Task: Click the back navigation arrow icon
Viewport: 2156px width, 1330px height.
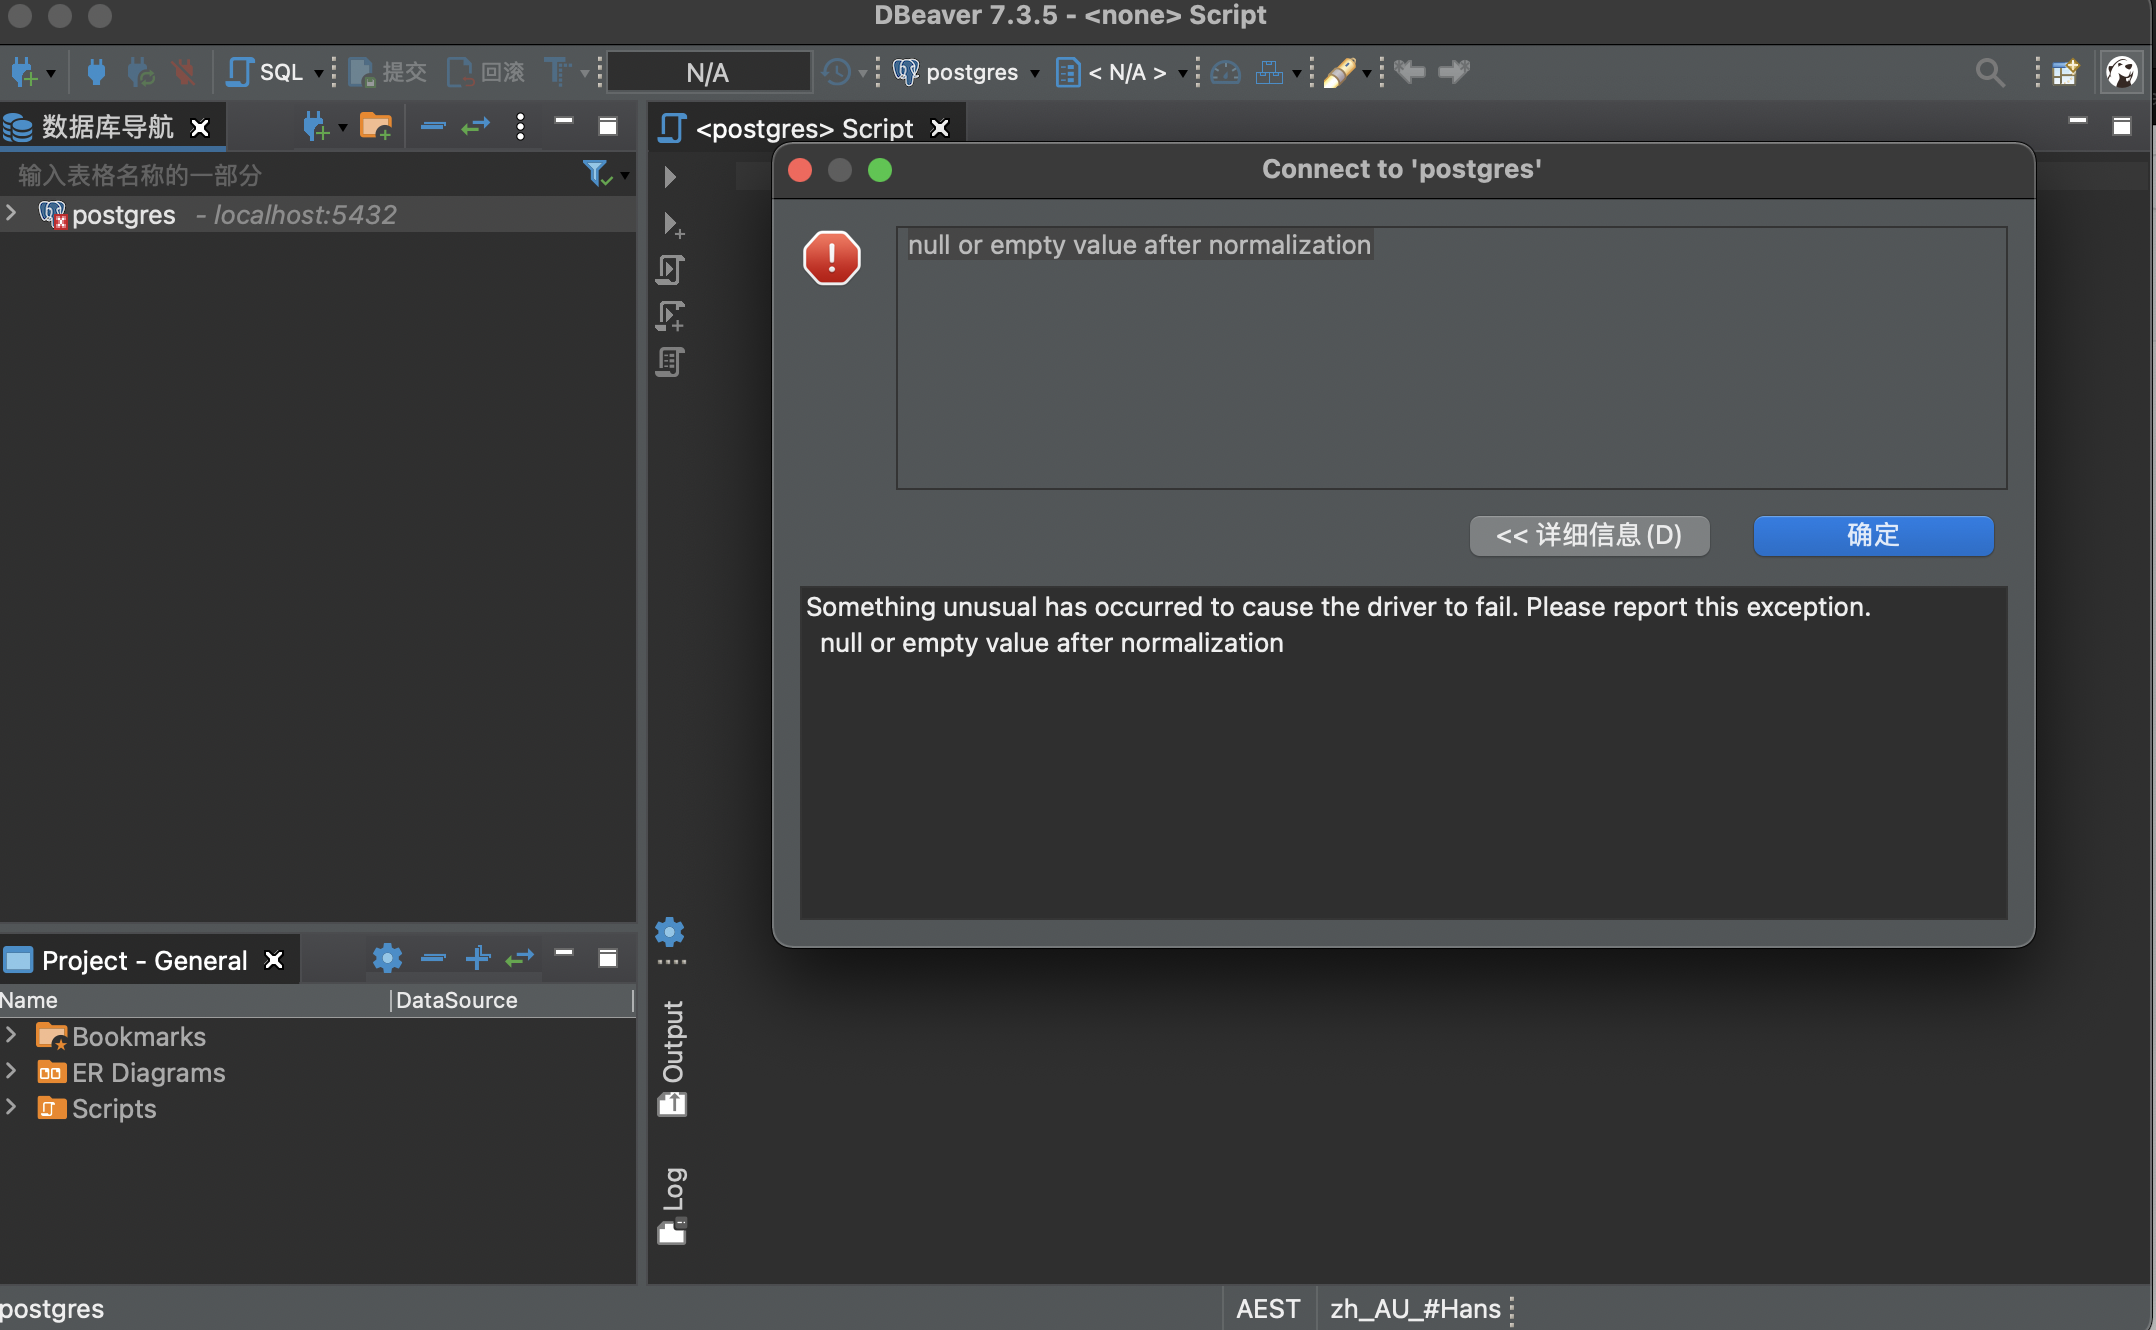Action: (1410, 71)
